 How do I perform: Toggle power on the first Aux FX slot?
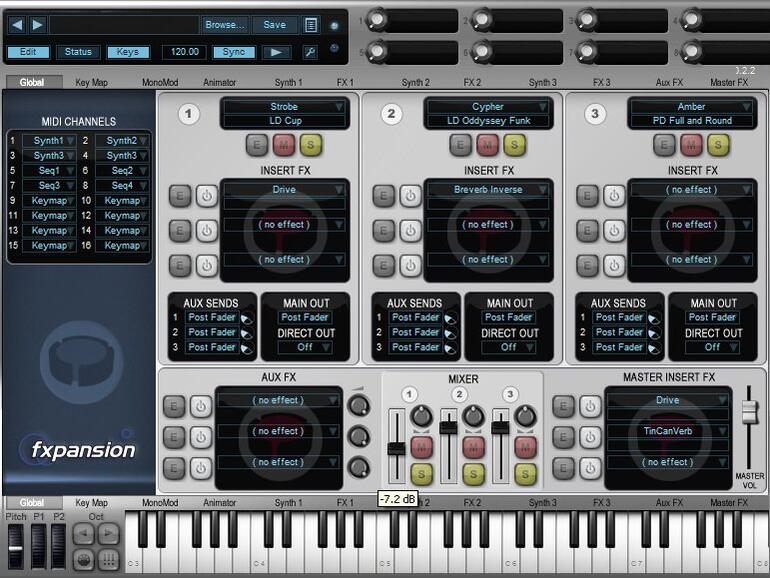200,406
